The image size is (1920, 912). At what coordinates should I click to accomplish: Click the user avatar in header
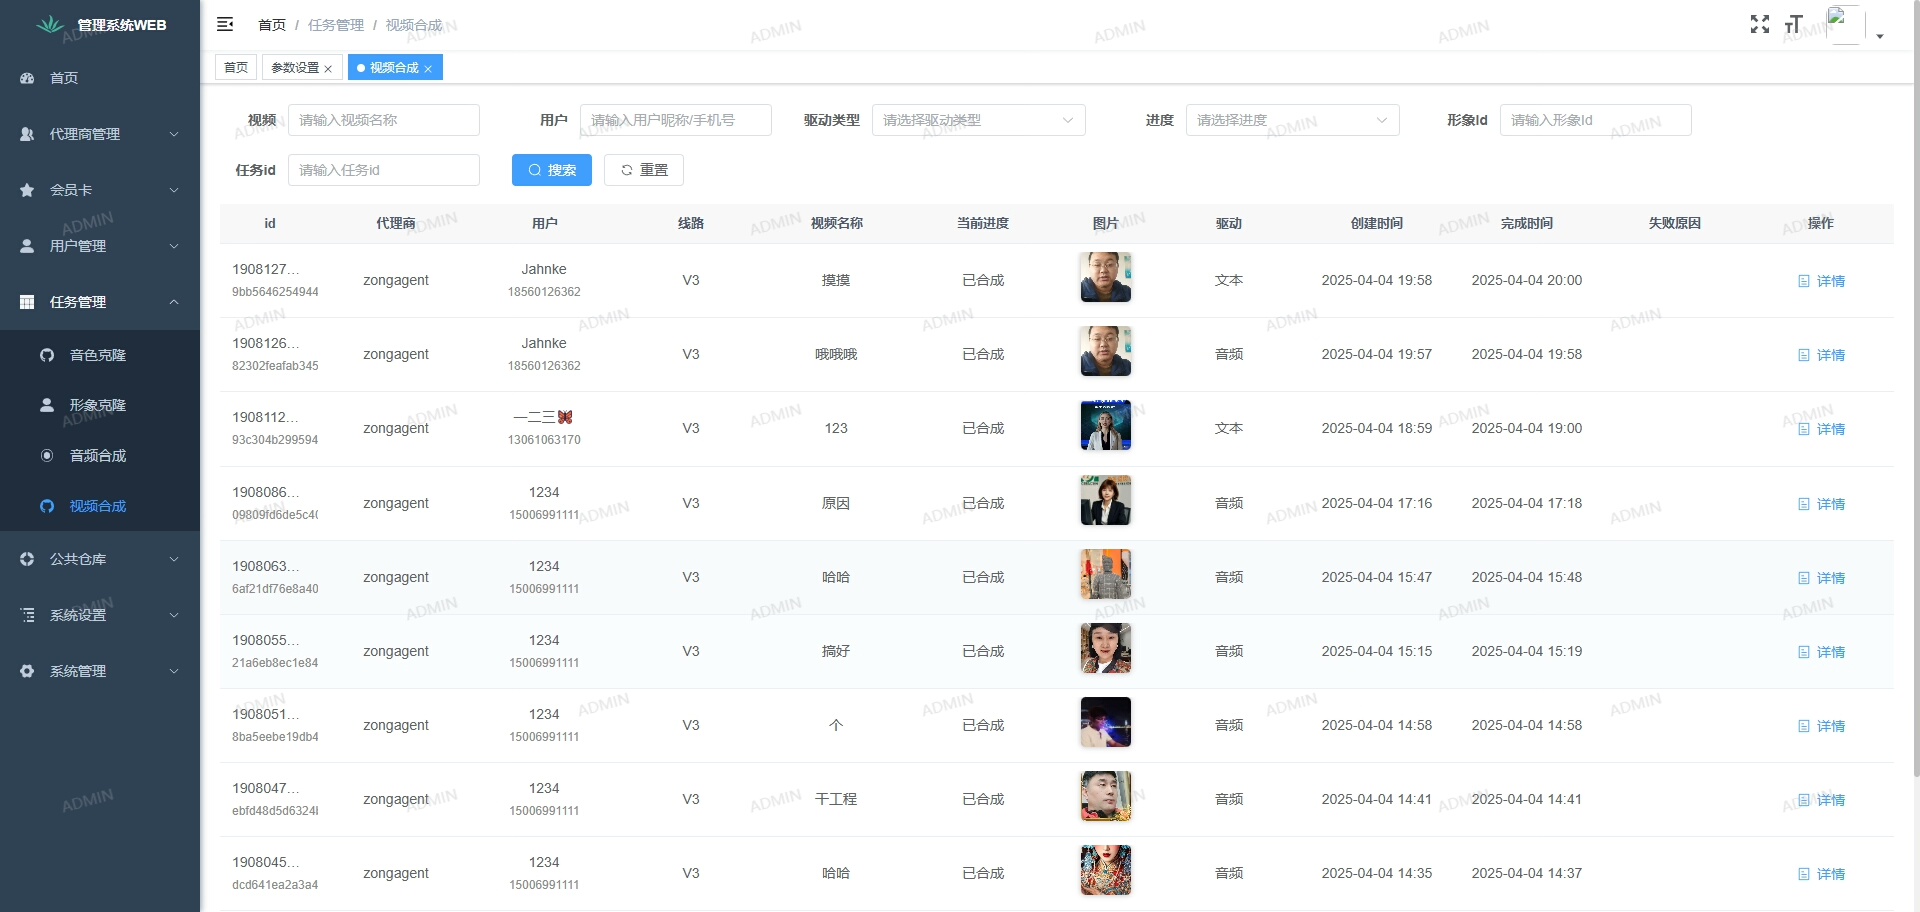(x=1844, y=24)
